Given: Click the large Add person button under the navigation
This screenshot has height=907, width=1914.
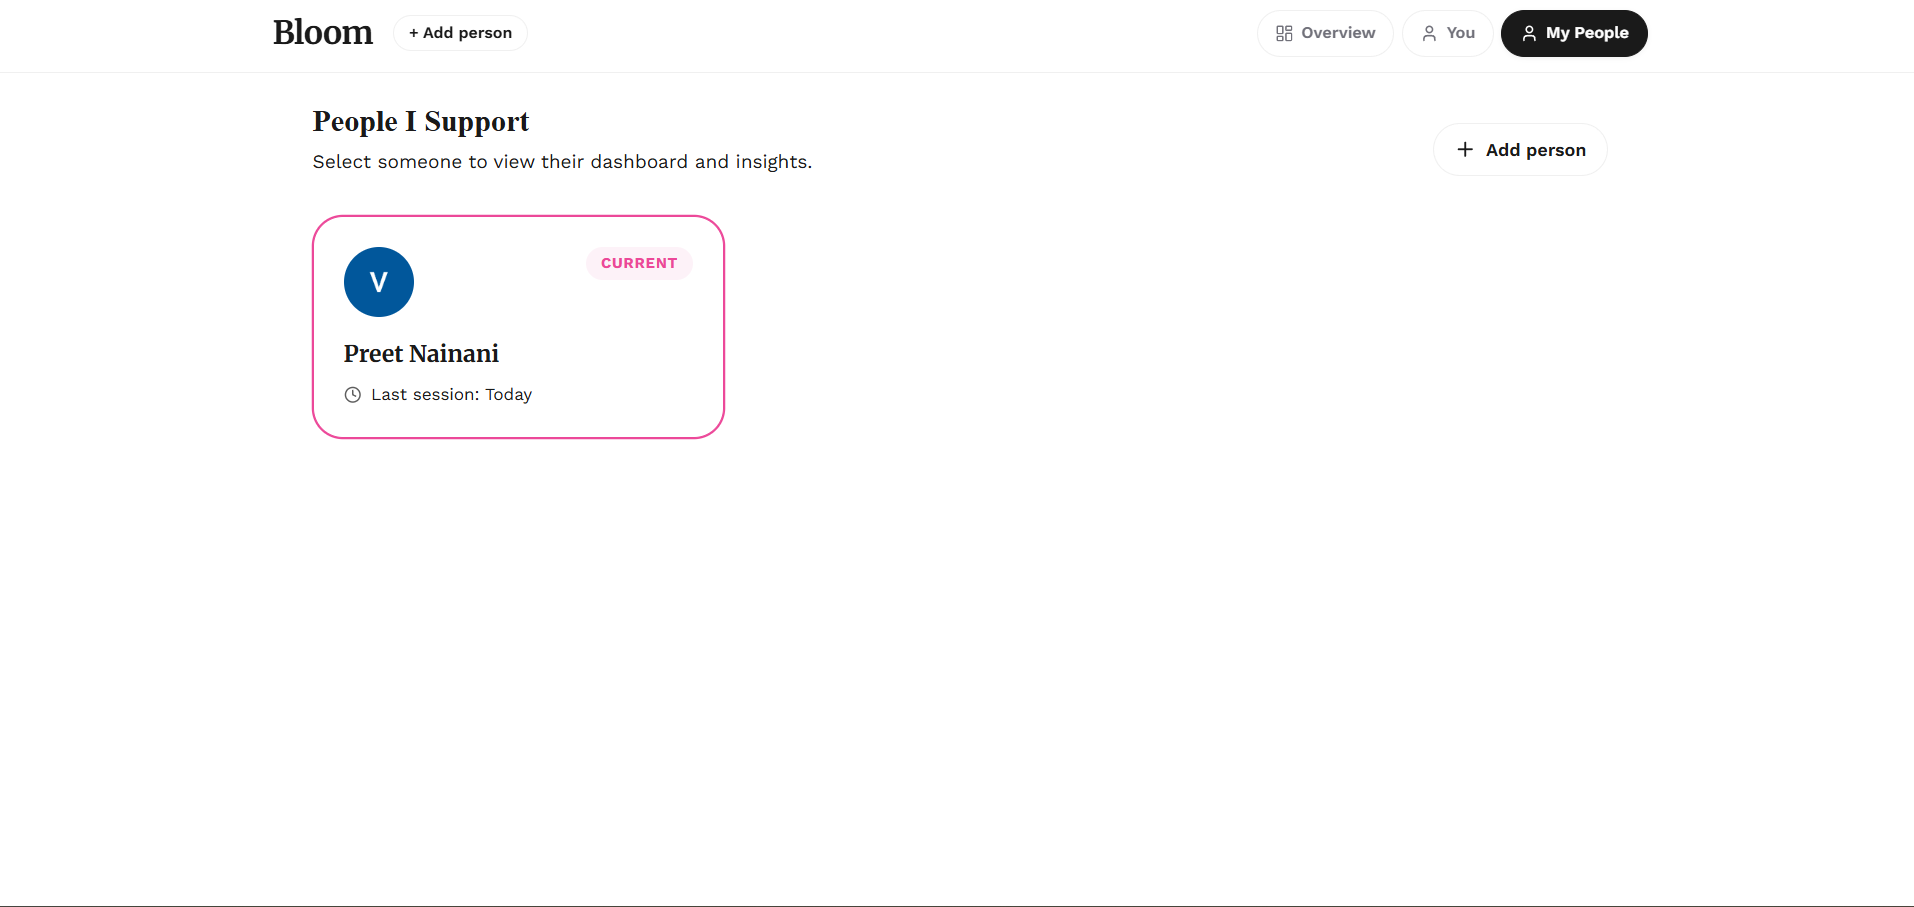Looking at the screenshot, I should 1520,150.
